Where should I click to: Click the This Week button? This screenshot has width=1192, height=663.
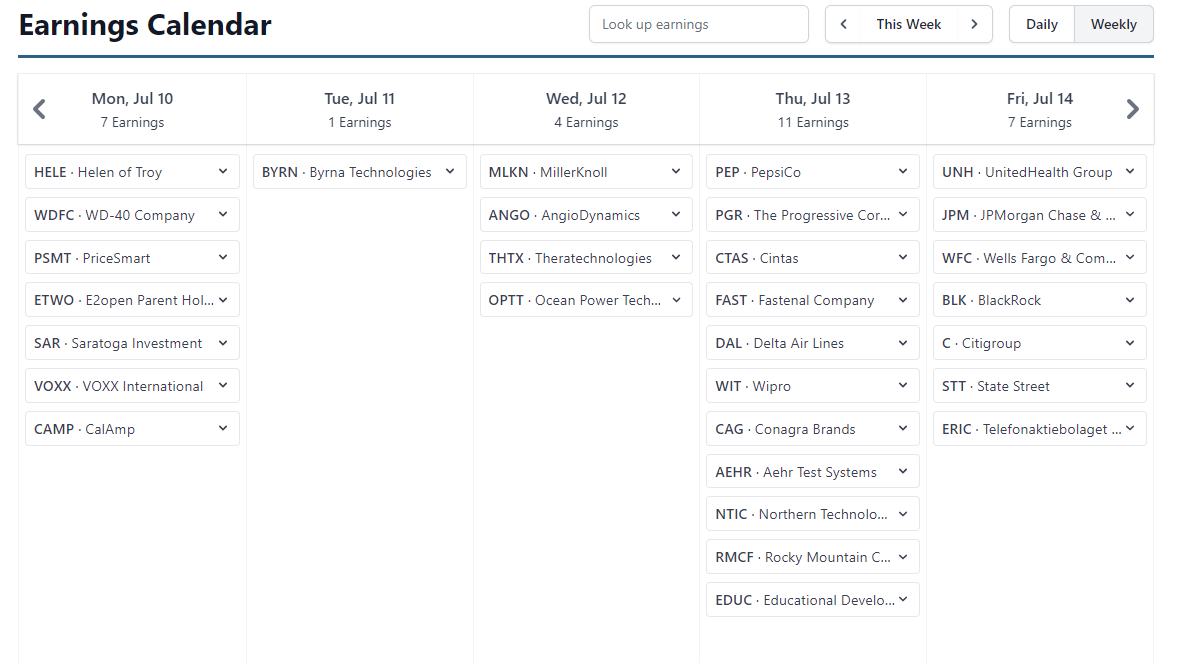(x=908, y=24)
